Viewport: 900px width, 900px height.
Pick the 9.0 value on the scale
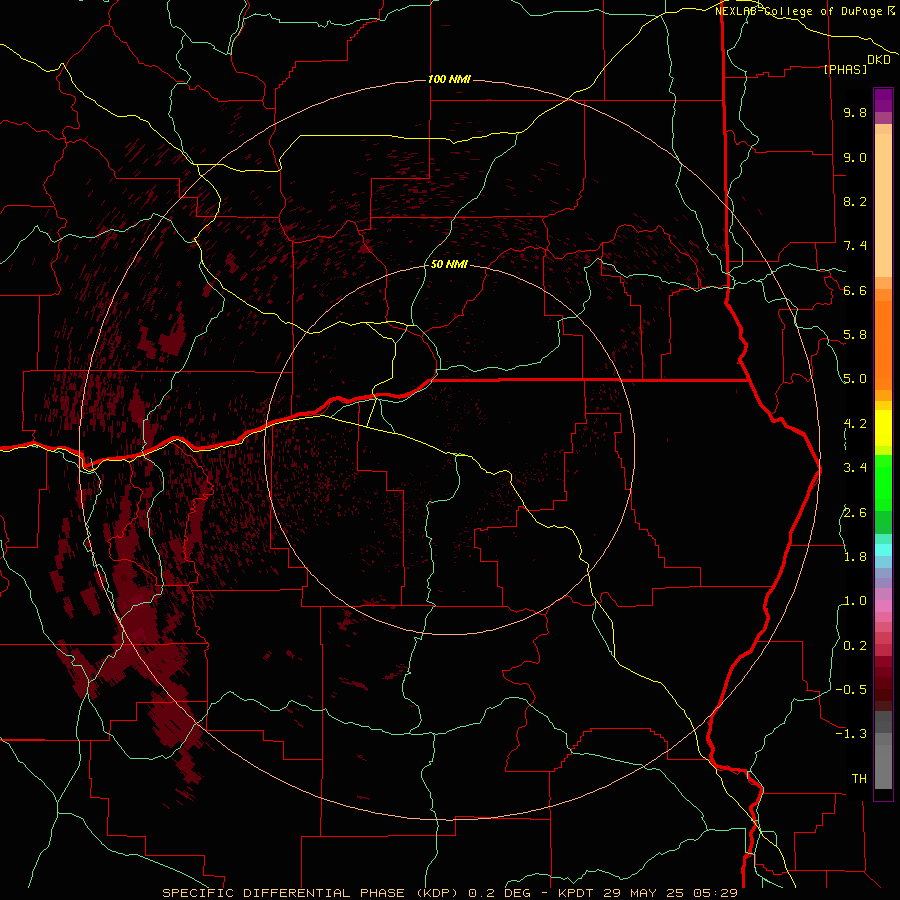point(855,157)
